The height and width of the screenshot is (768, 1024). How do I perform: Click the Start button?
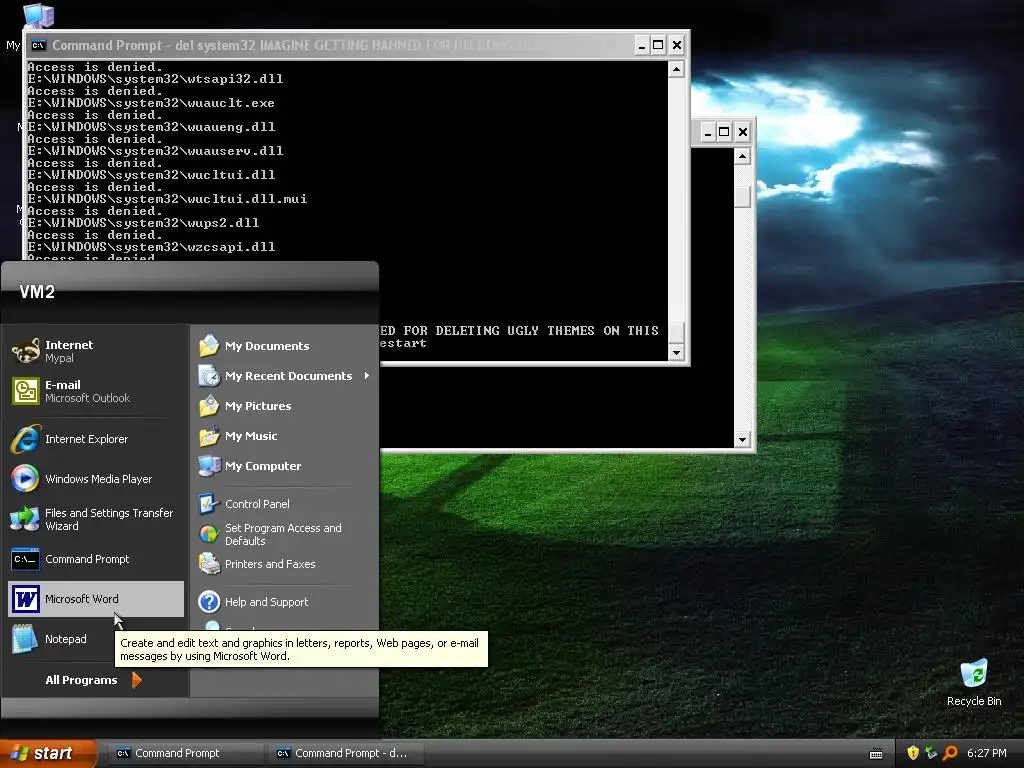point(49,753)
